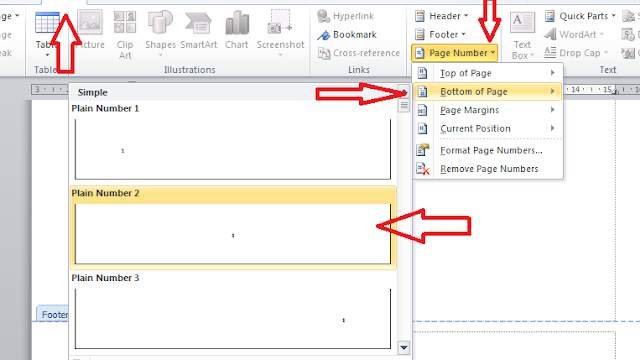Viewport: 640px width, 360px height.
Task: Choose Page Margins submenu
Action: [488, 110]
